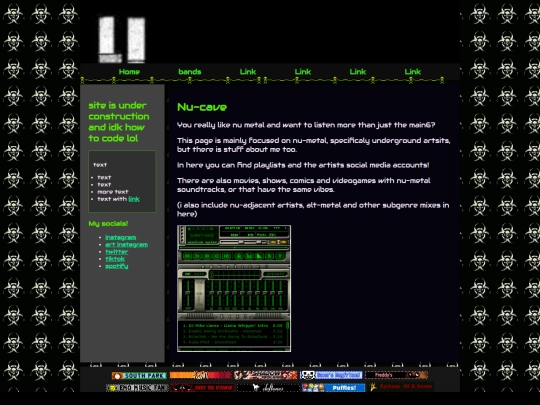This screenshot has height=405, width=540.
Task: Open the Home navigation link
Action: click(129, 72)
